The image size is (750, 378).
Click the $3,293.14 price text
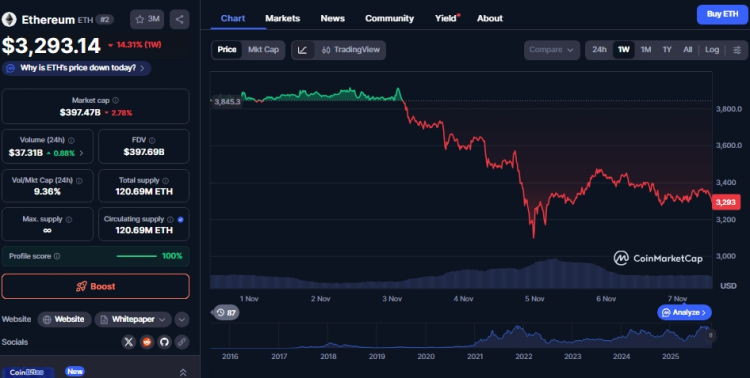click(x=51, y=46)
